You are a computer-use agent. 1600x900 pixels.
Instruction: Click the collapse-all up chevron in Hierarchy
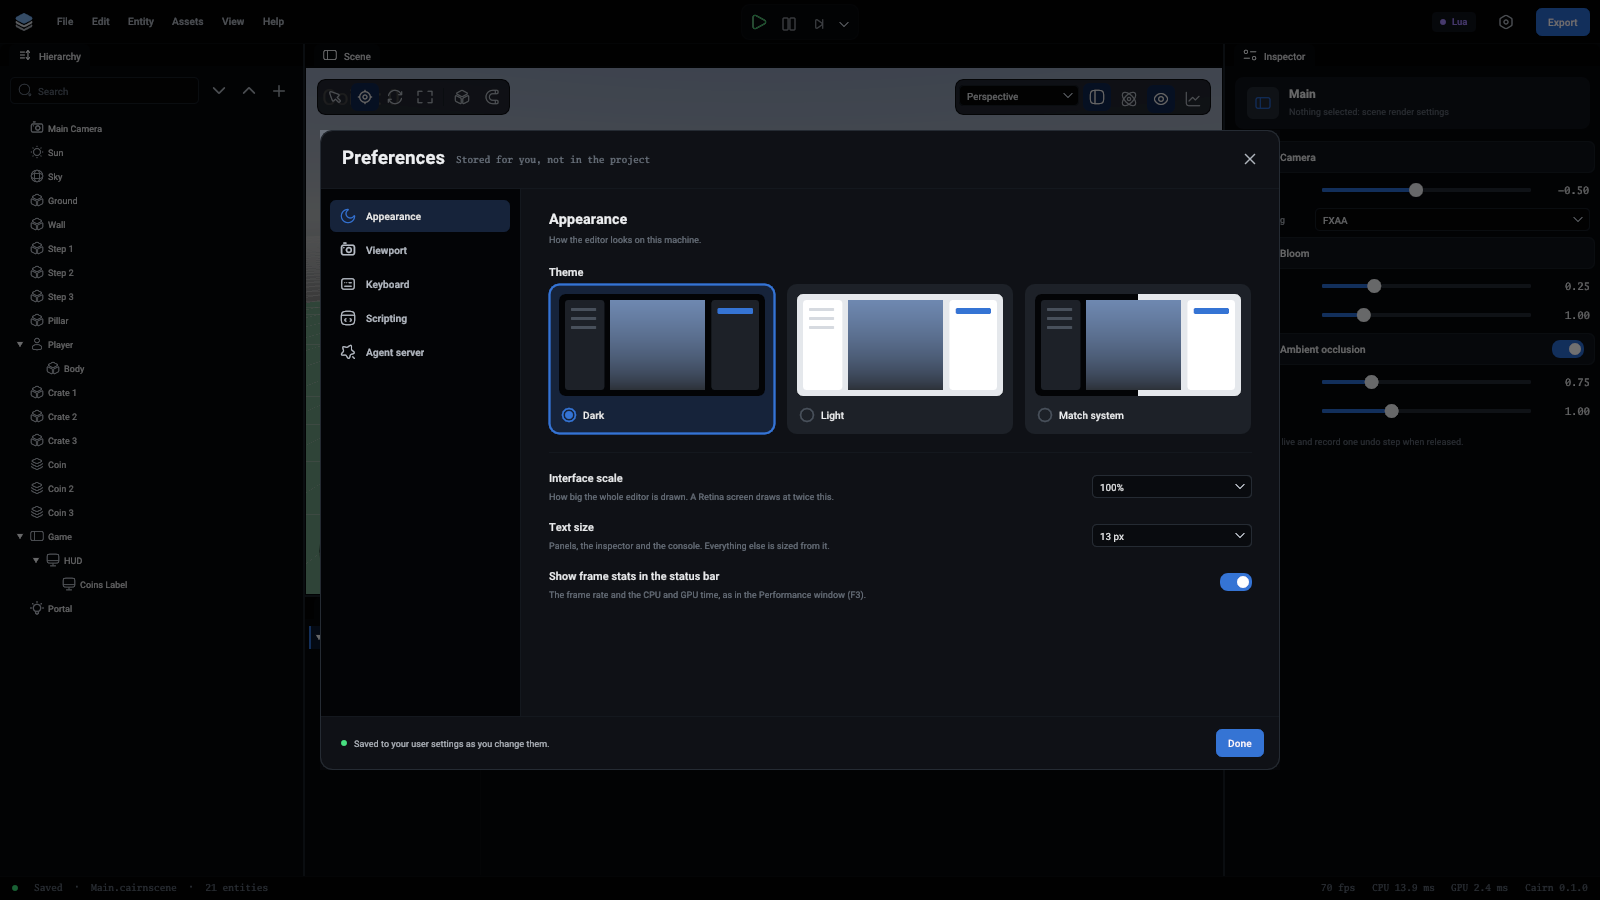click(249, 91)
